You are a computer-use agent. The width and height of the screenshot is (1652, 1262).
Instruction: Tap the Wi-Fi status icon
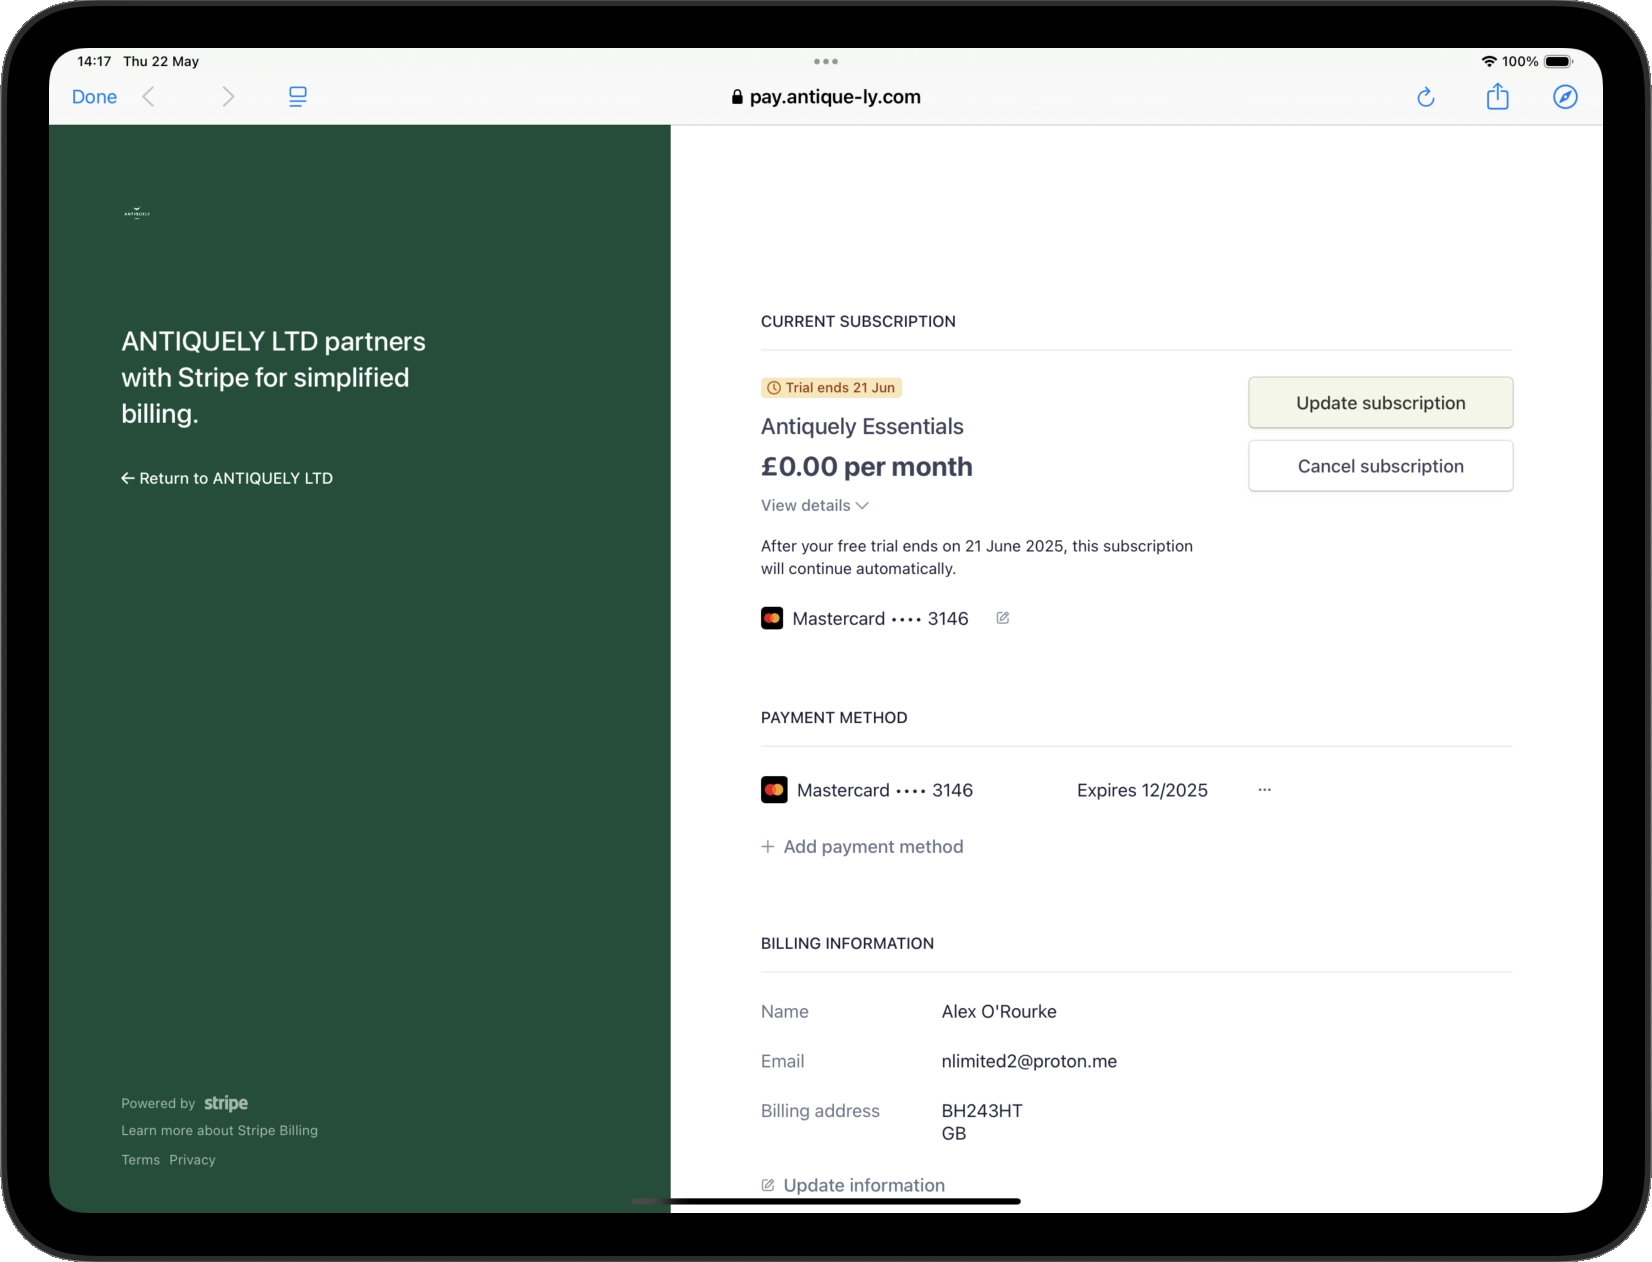click(x=1489, y=61)
